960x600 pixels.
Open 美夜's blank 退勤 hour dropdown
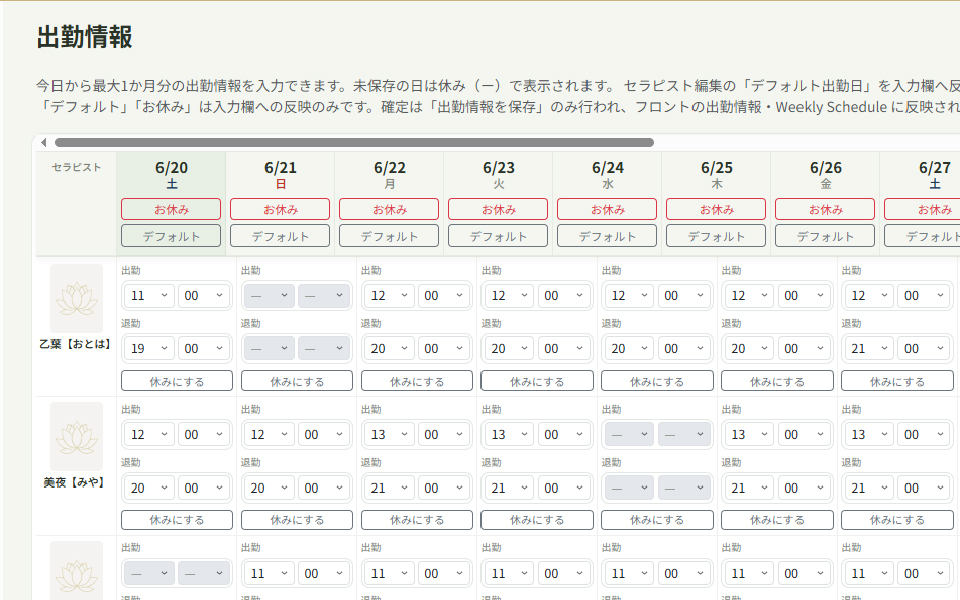(x=629, y=488)
